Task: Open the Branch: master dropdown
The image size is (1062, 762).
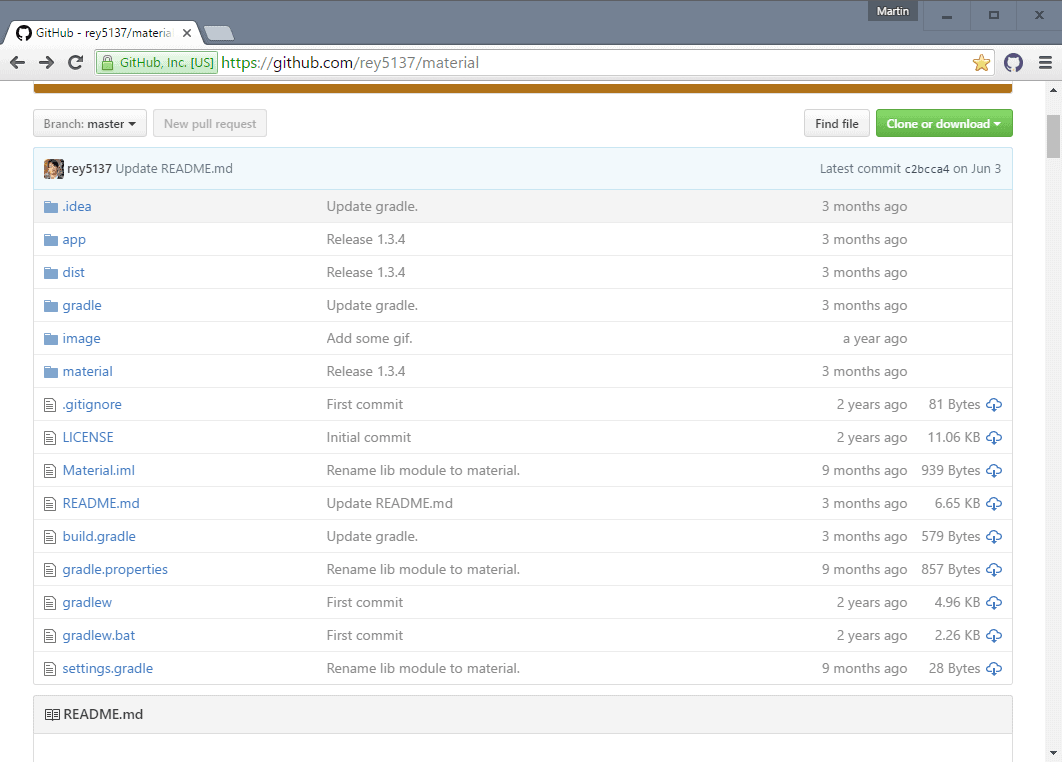Action: (89, 123)
